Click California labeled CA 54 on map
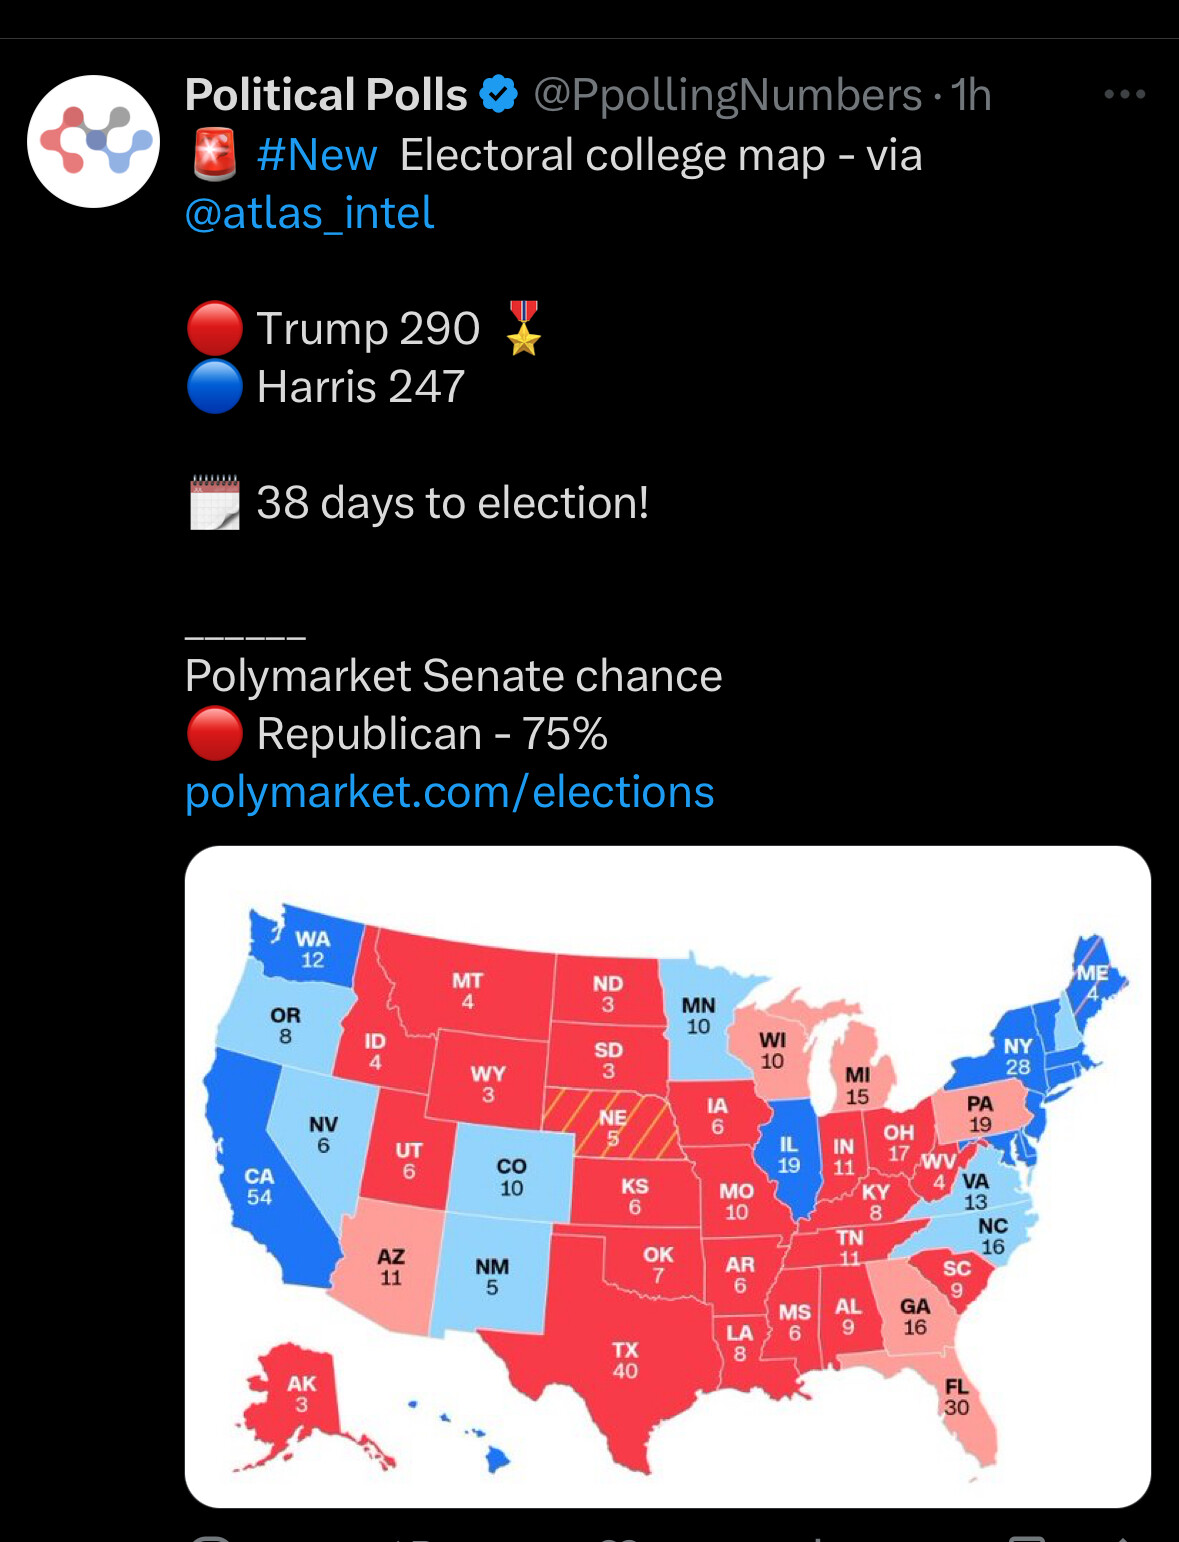1179x1542 pixels. point(259,1186)
